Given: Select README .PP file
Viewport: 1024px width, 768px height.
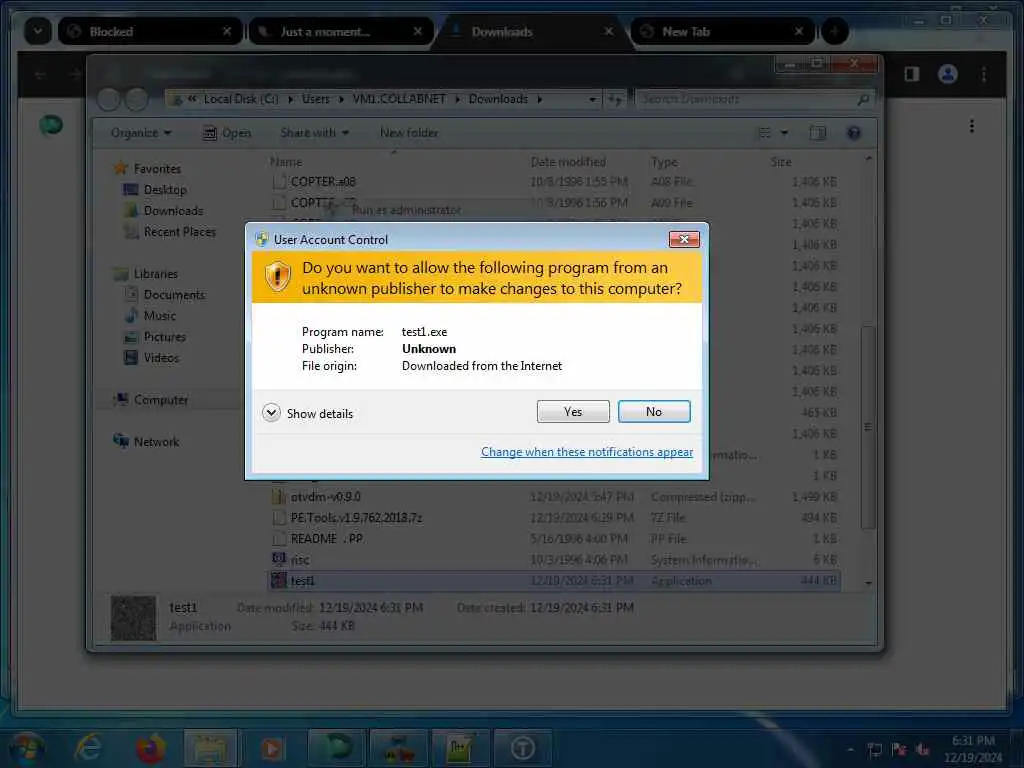Looking at the screenshot, I should point(554,539).
